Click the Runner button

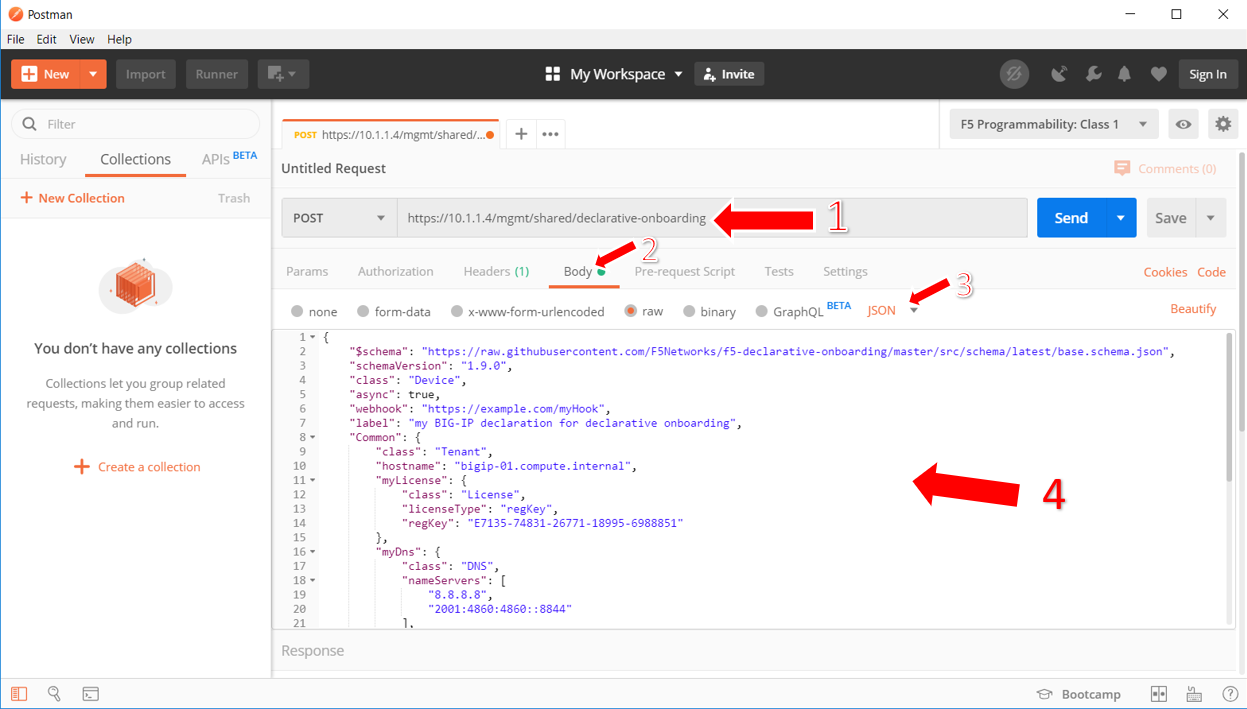coord(216,74)
